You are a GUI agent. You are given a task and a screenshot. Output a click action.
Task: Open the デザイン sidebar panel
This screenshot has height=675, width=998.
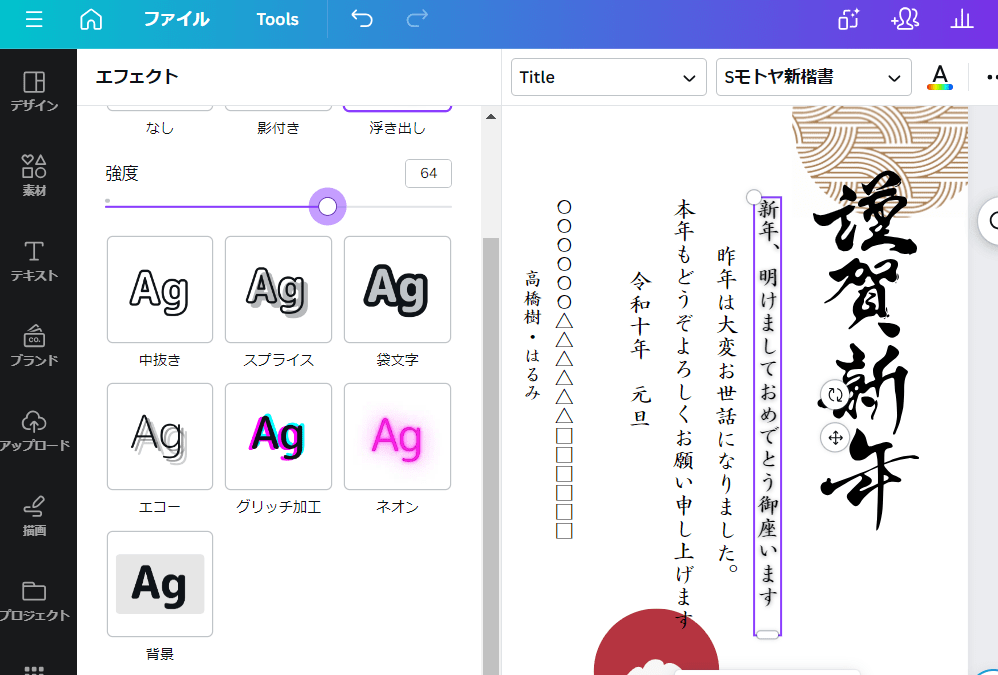point(34,91)
